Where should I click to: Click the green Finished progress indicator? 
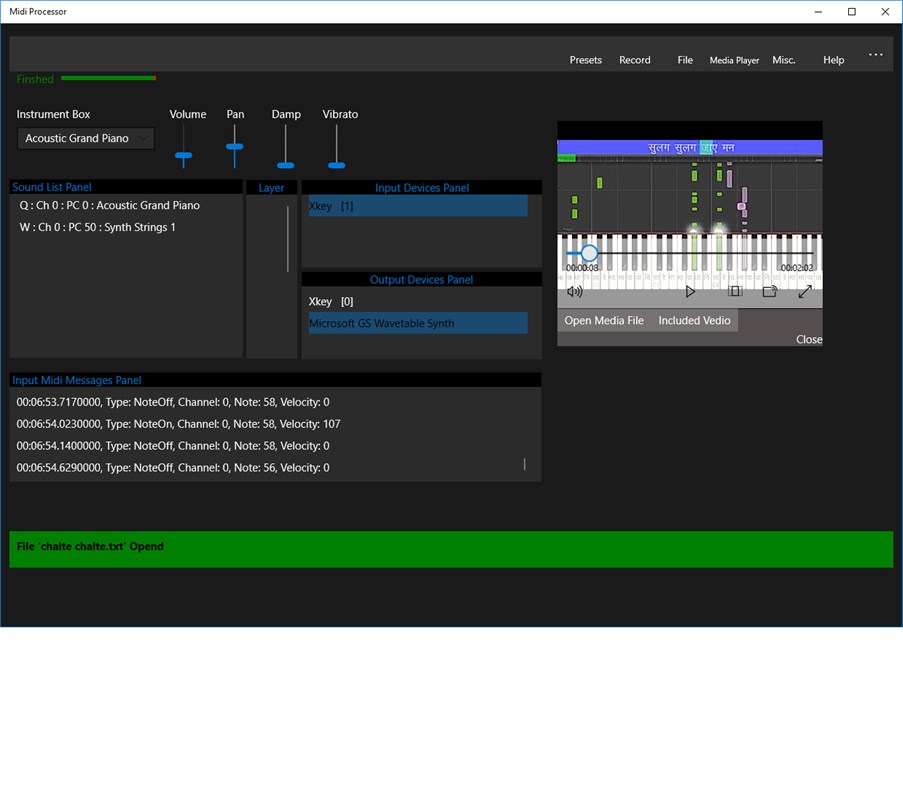pyautogui.click(x=107, y=78)
